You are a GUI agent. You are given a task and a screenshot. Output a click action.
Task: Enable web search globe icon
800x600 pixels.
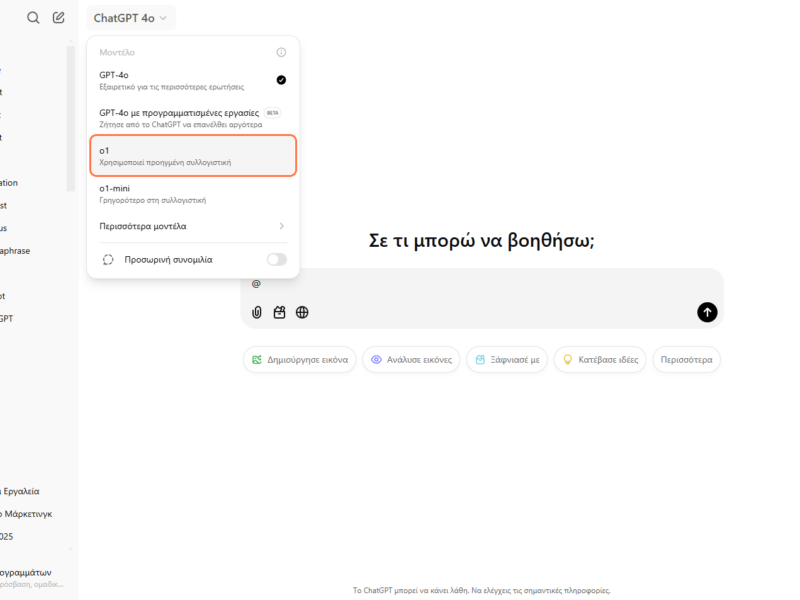pos(302,312)
